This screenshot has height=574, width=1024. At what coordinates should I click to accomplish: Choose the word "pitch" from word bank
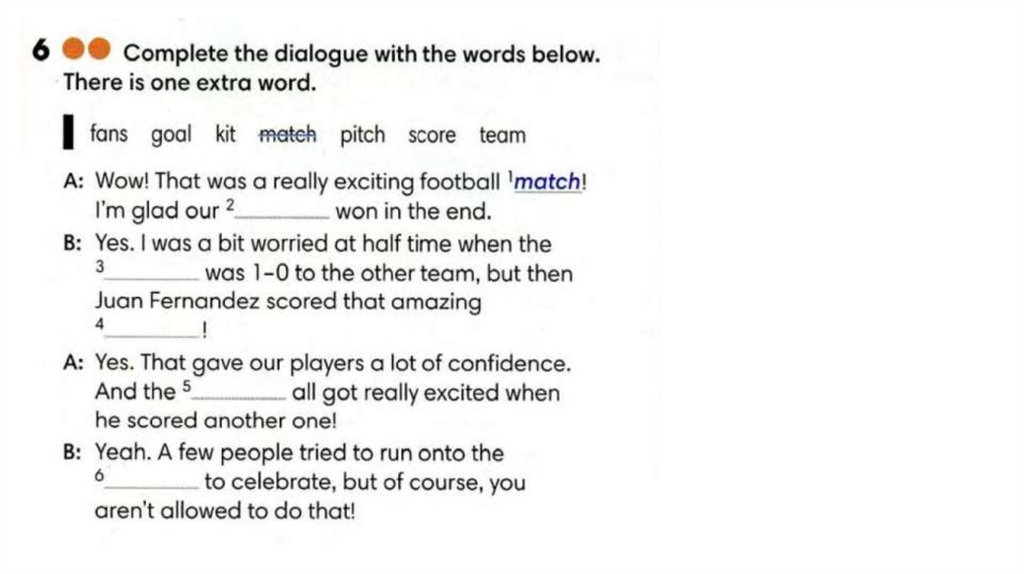click(362, 134)
